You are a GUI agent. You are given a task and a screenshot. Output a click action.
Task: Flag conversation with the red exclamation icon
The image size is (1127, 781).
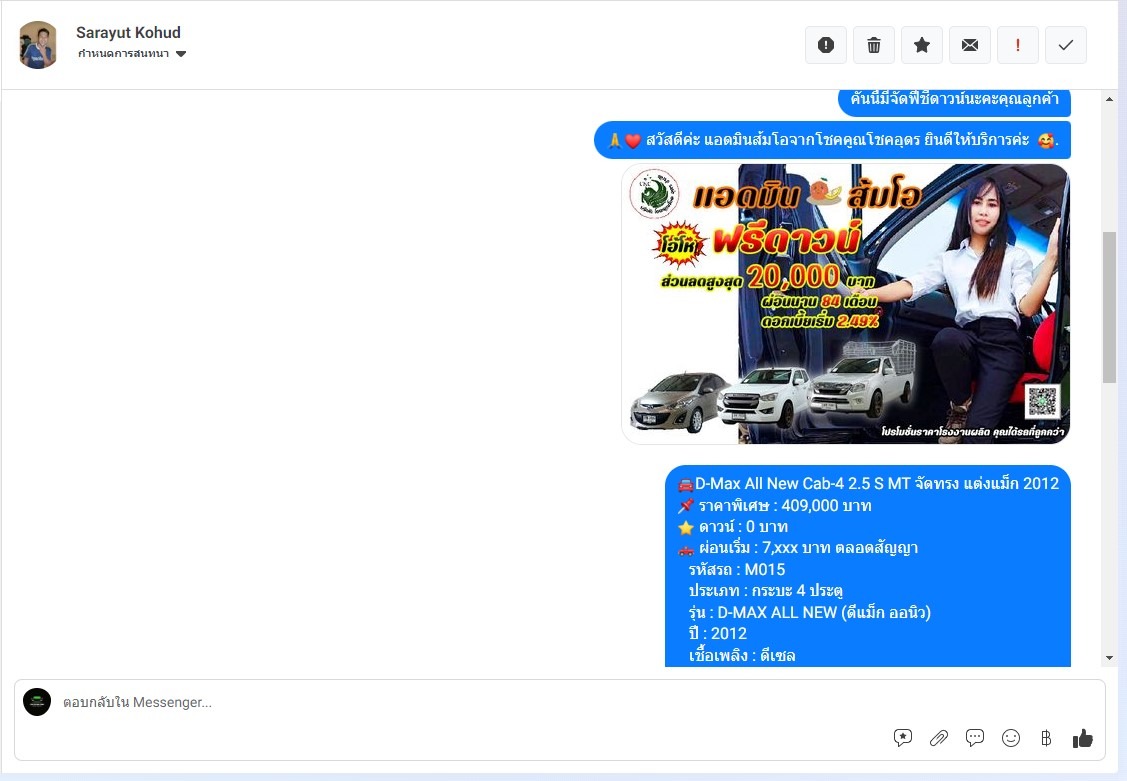(1018, 45)
